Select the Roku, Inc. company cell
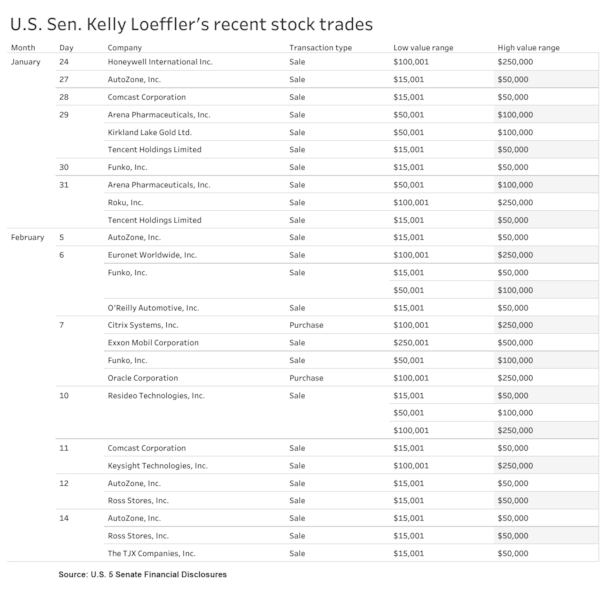The height and width of the screenshot is (594, 600). coord(126,202)
